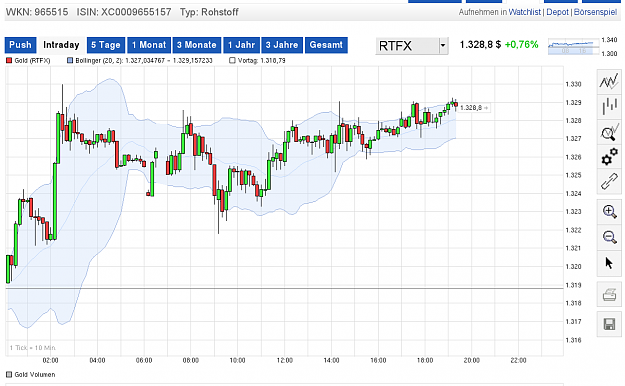Switch to the 1 Jahr timeframe
This screenshot has height=386, width=625.
pyautogui.click(x=242, y=45)
